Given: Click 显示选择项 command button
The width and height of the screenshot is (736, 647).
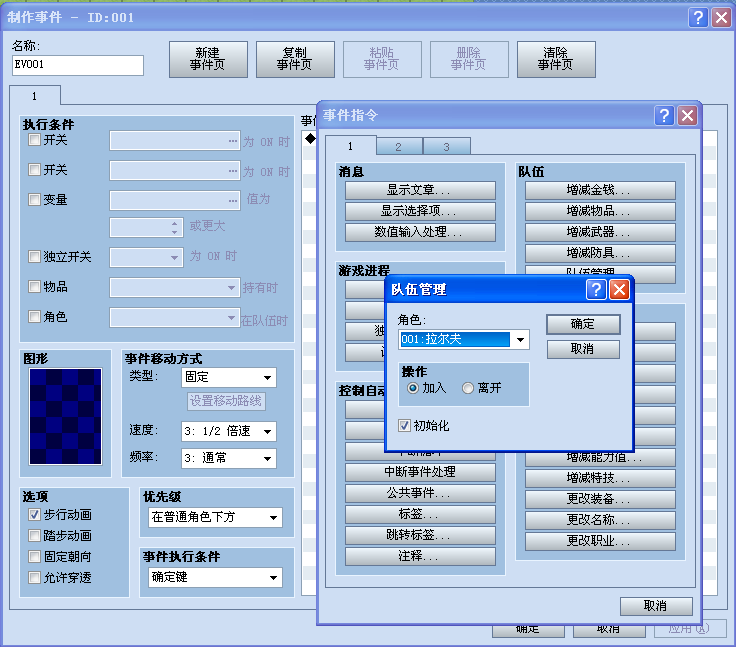Looking at the screenshot, I should (x=420, y=211).
